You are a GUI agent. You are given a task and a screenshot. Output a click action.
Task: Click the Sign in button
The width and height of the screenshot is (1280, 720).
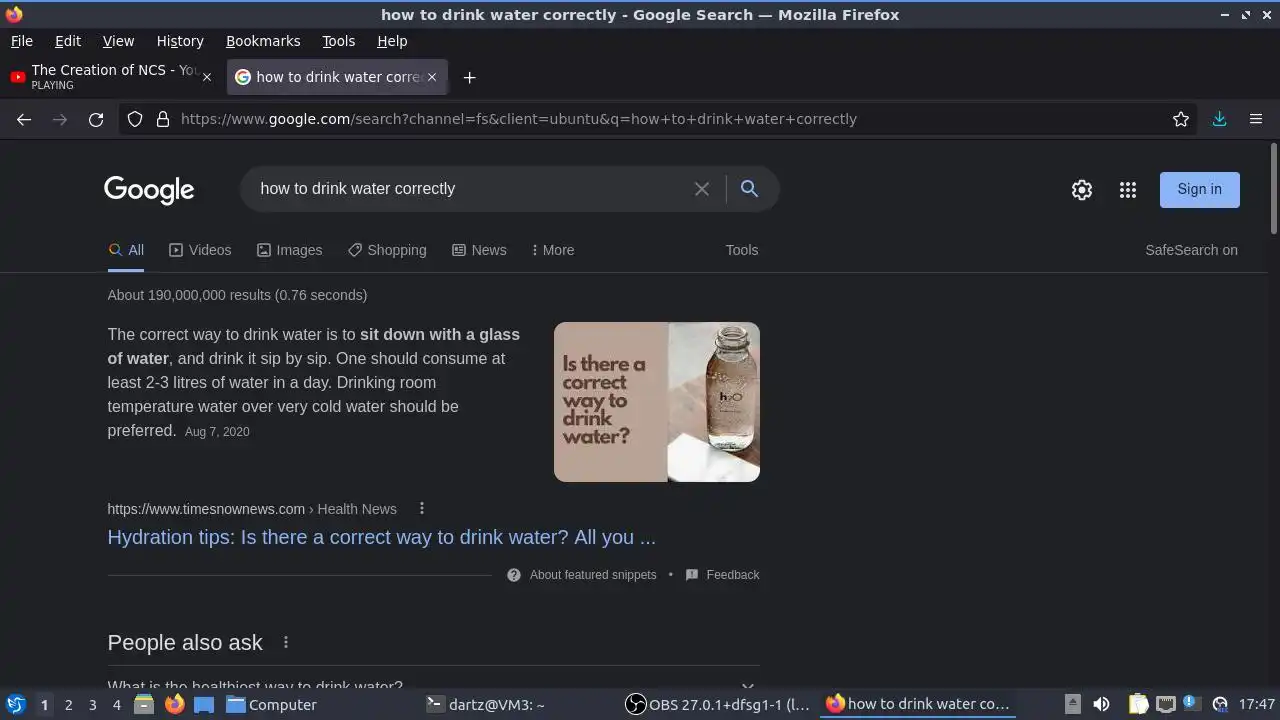(1199, 190)
